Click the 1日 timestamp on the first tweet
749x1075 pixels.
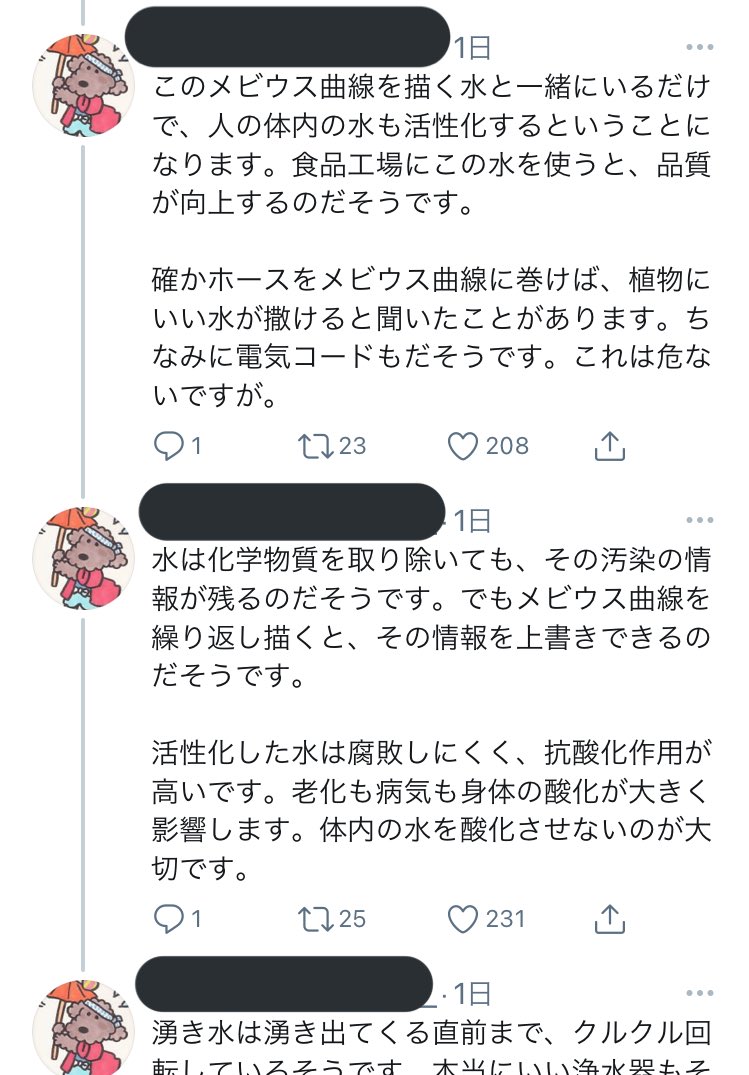click(468, 44)
